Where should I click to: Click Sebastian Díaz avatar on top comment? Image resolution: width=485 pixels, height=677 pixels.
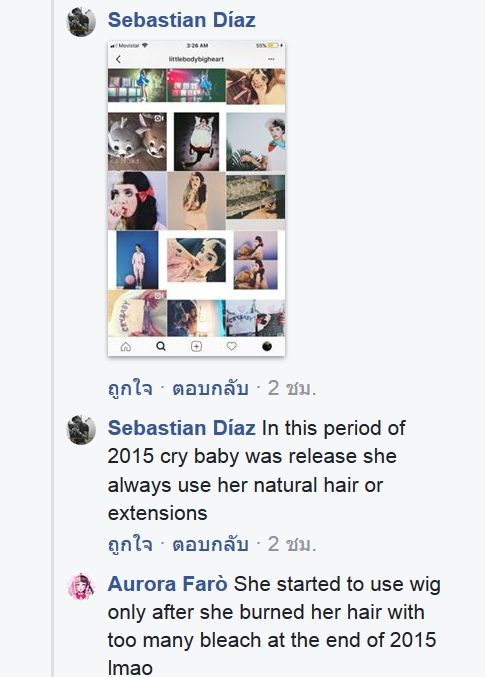click(81, 22)
